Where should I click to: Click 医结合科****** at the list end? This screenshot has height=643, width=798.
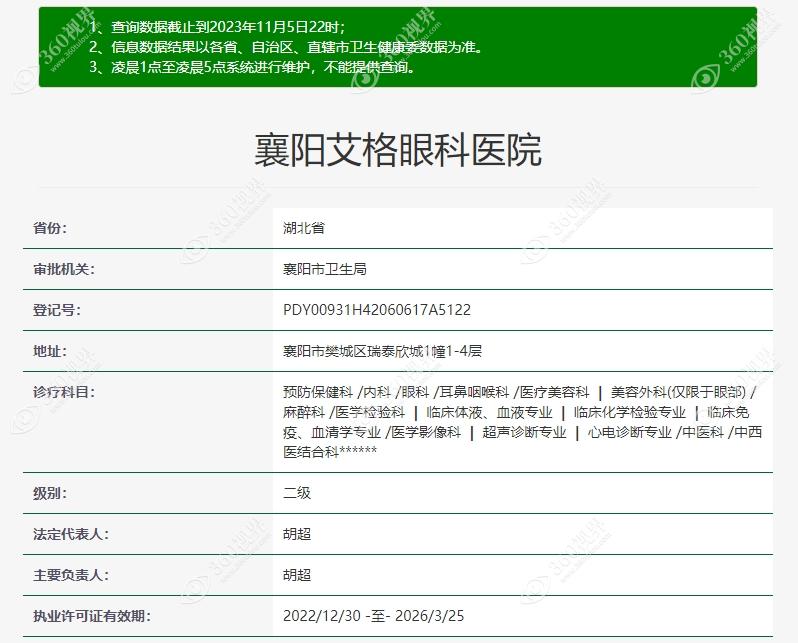(330, 452)
